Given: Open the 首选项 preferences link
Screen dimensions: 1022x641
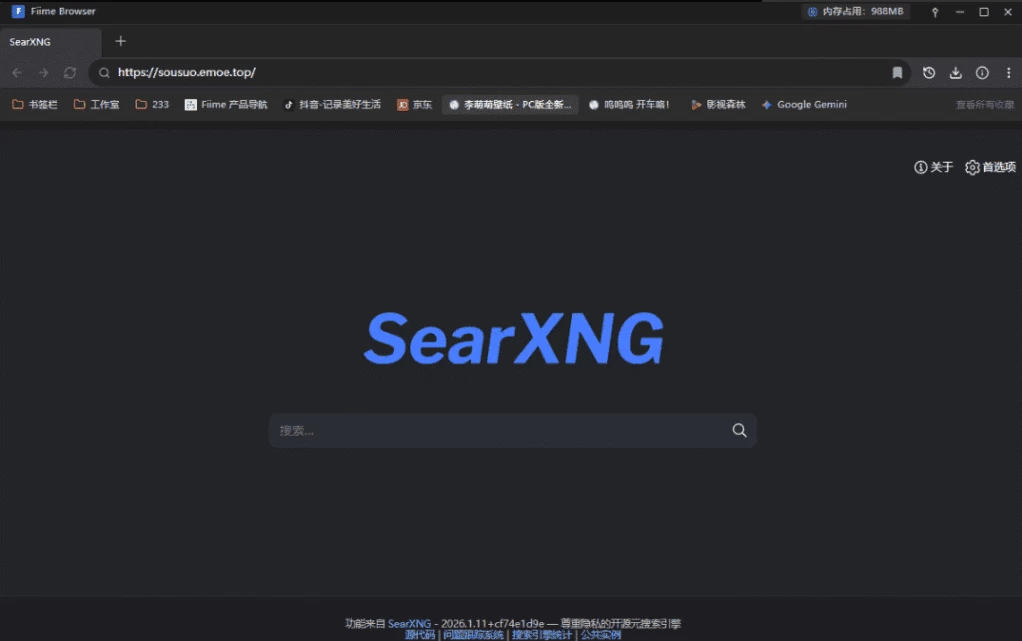Looking at the screenshot, I should [x=990, y=168].
